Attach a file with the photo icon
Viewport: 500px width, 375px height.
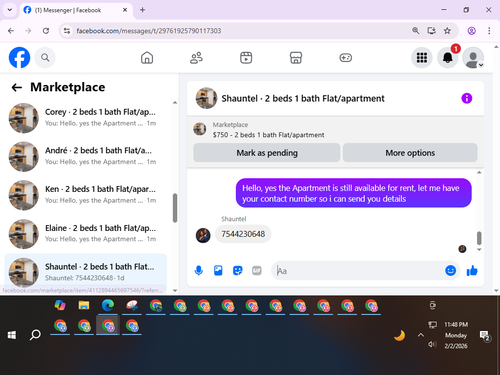pyautogui.click(x=218, y=270)
